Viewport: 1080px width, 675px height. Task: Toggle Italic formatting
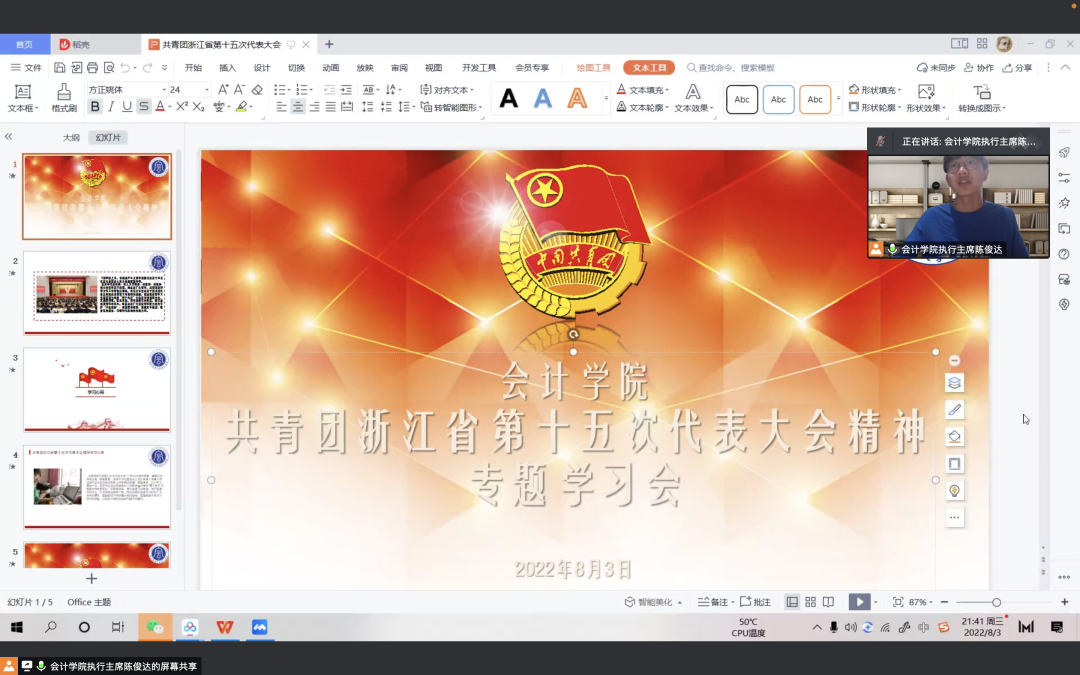111,106
